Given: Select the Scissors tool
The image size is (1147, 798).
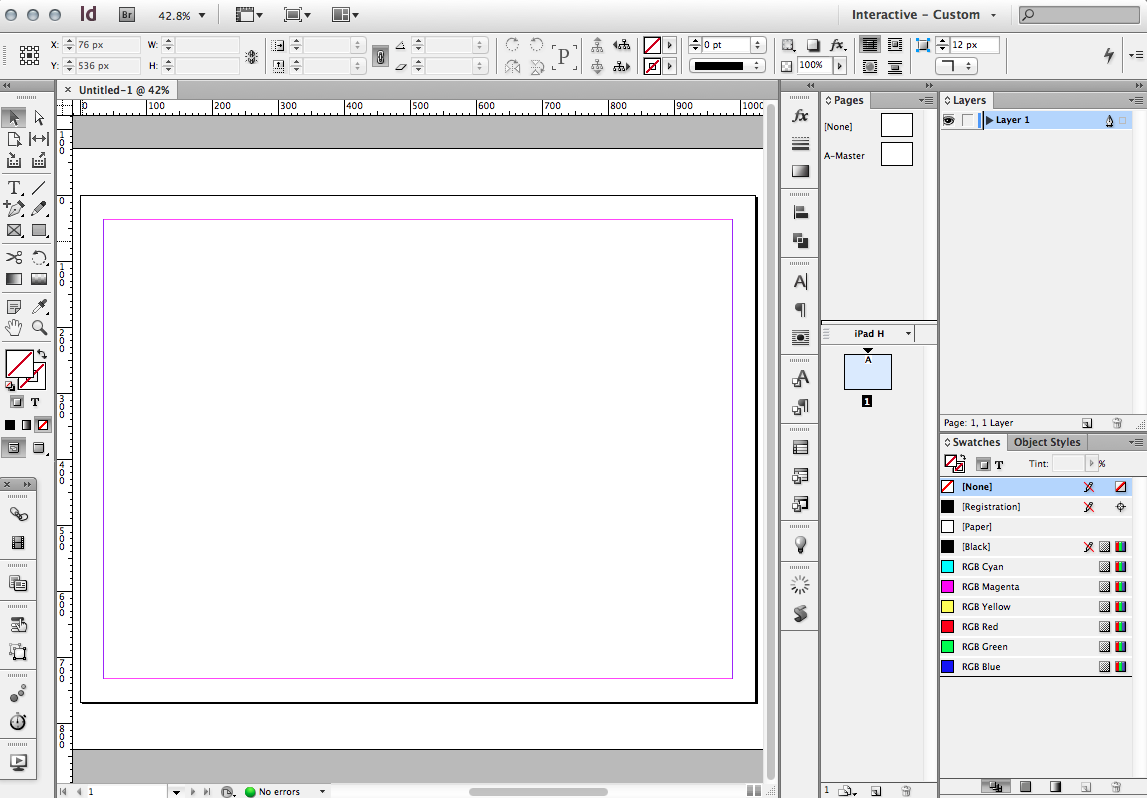Looking at the screenshot, I should click(x=14, y=257).
